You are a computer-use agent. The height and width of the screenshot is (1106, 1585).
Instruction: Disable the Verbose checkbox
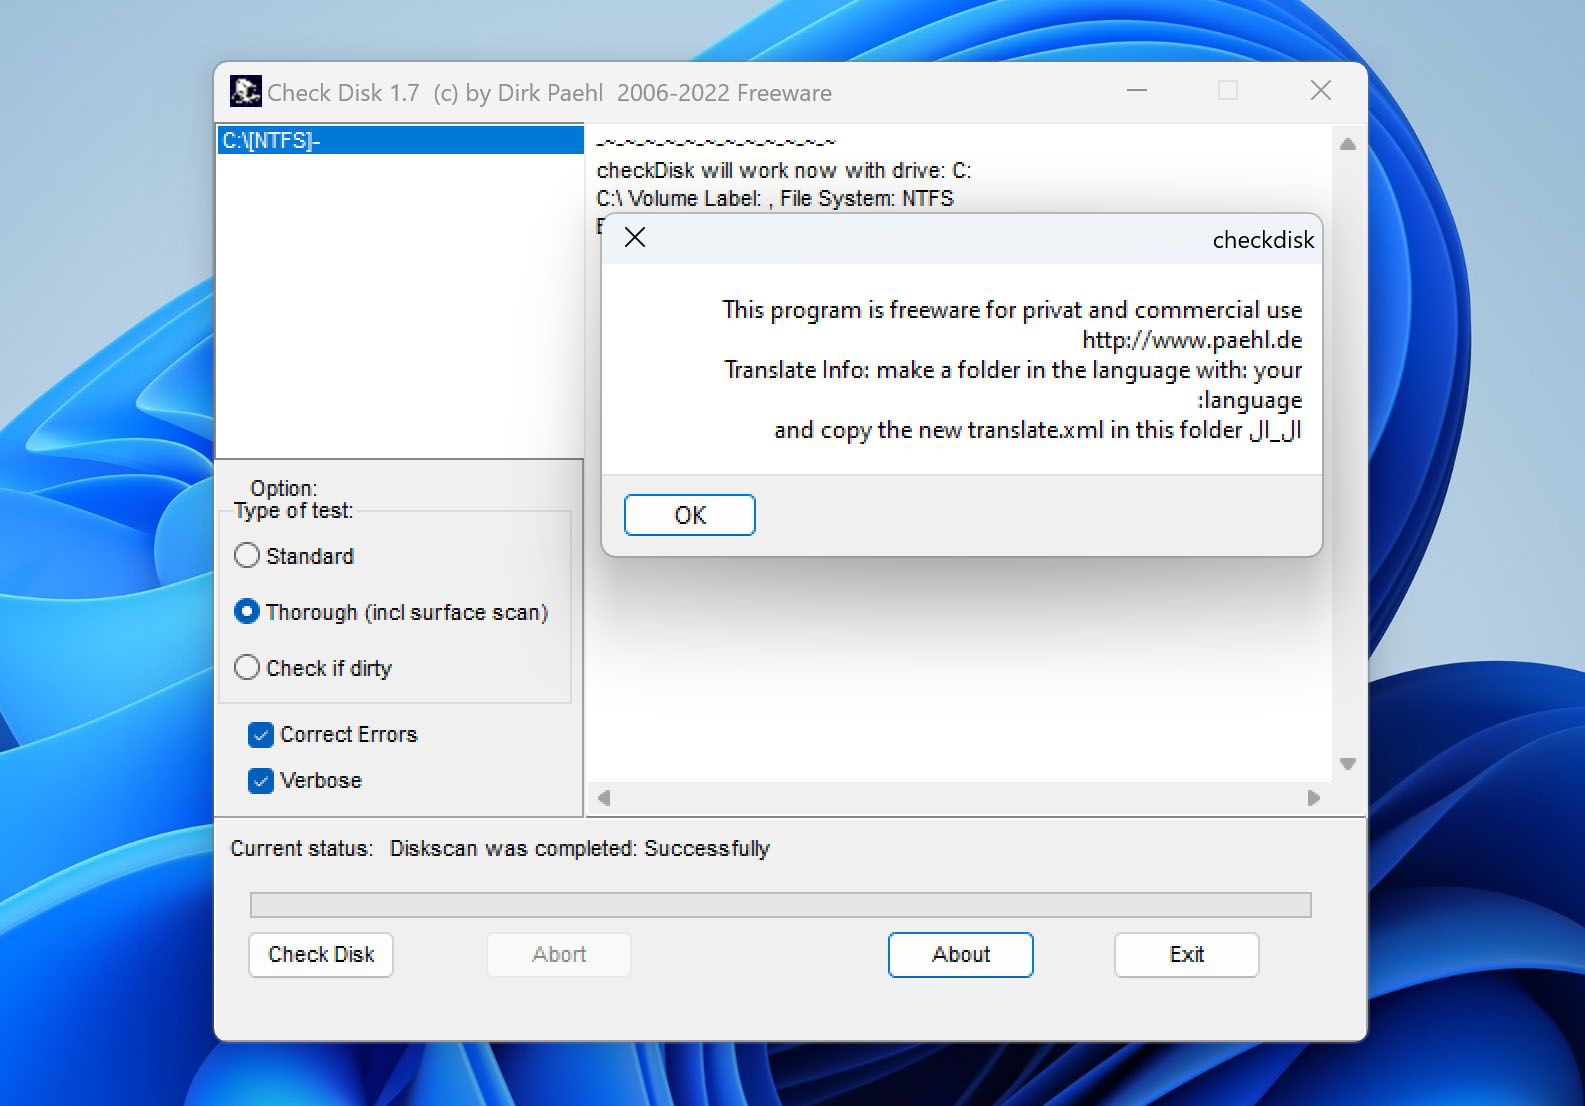[x=261, y=781]
